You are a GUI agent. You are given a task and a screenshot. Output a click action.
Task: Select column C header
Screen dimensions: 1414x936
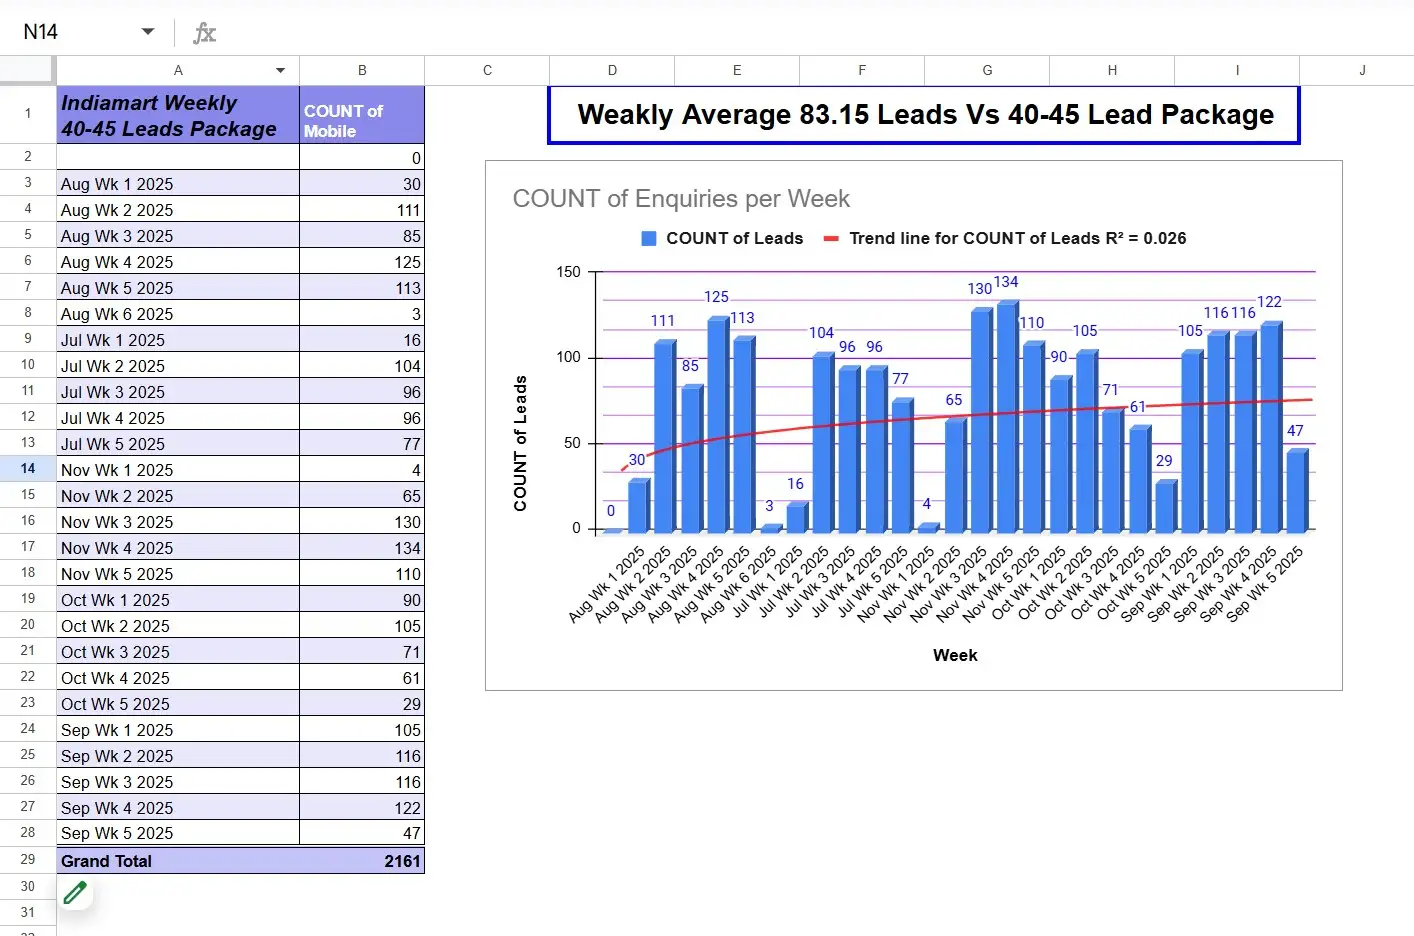coord(487,70)
